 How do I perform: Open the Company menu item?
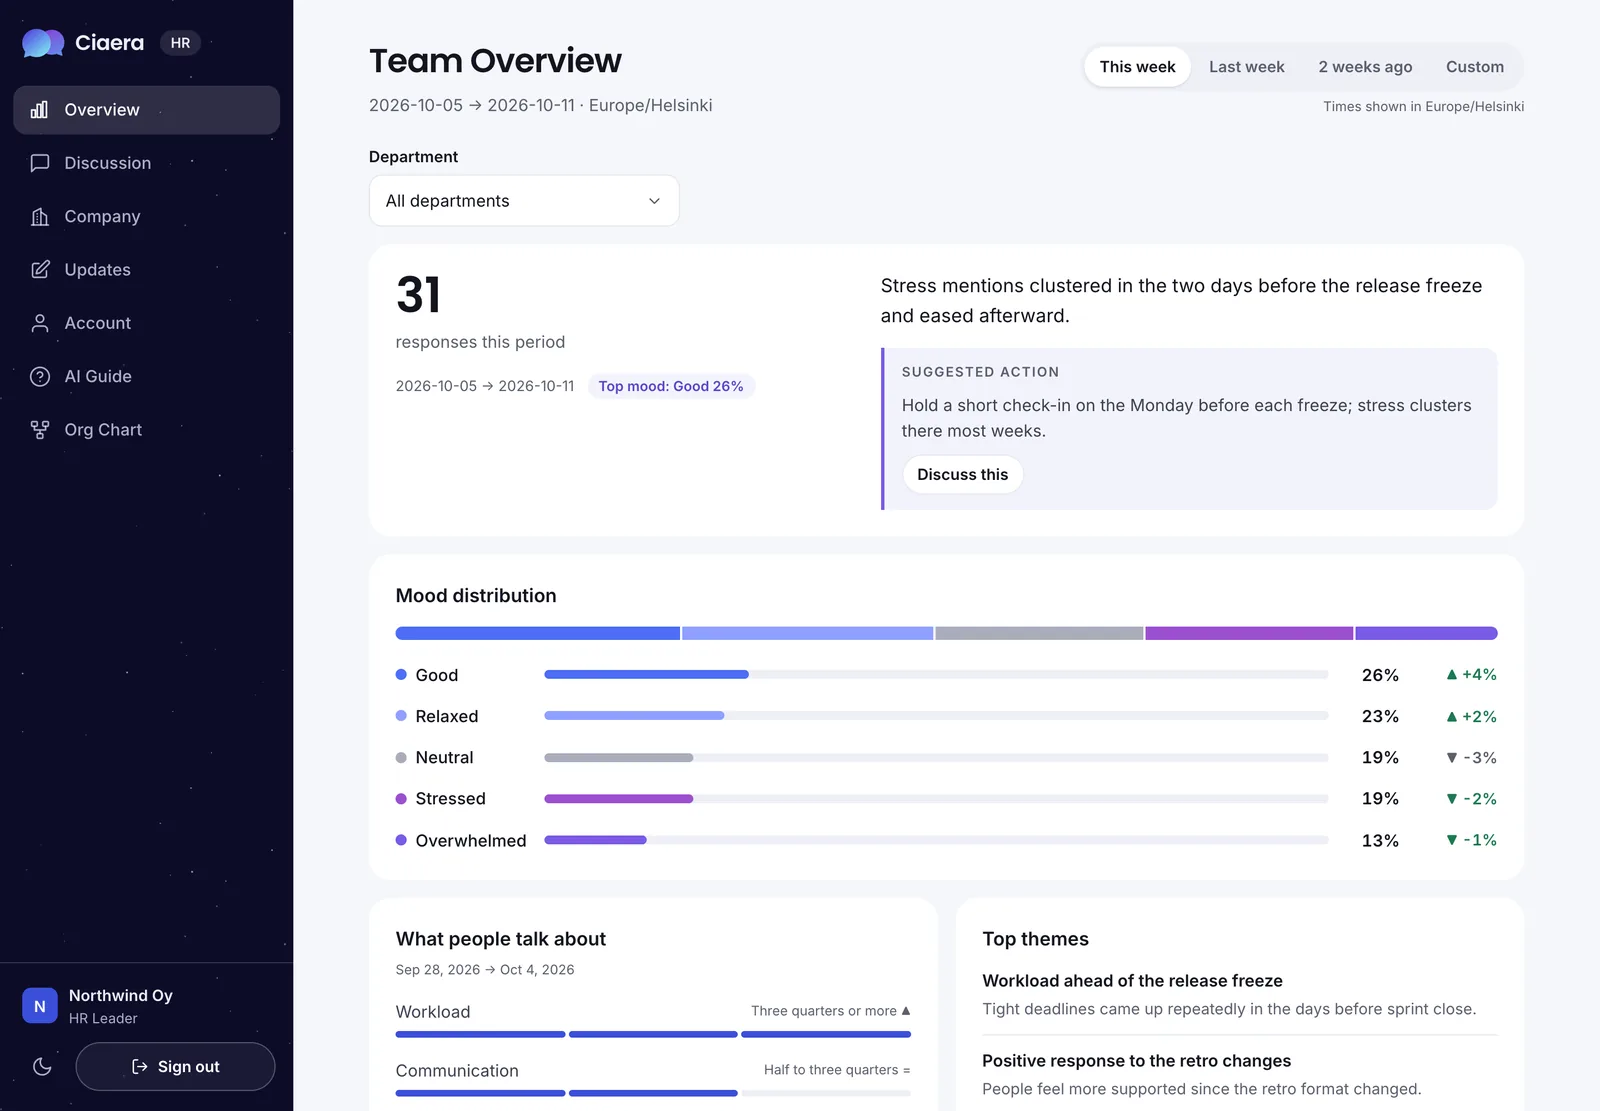146,217
